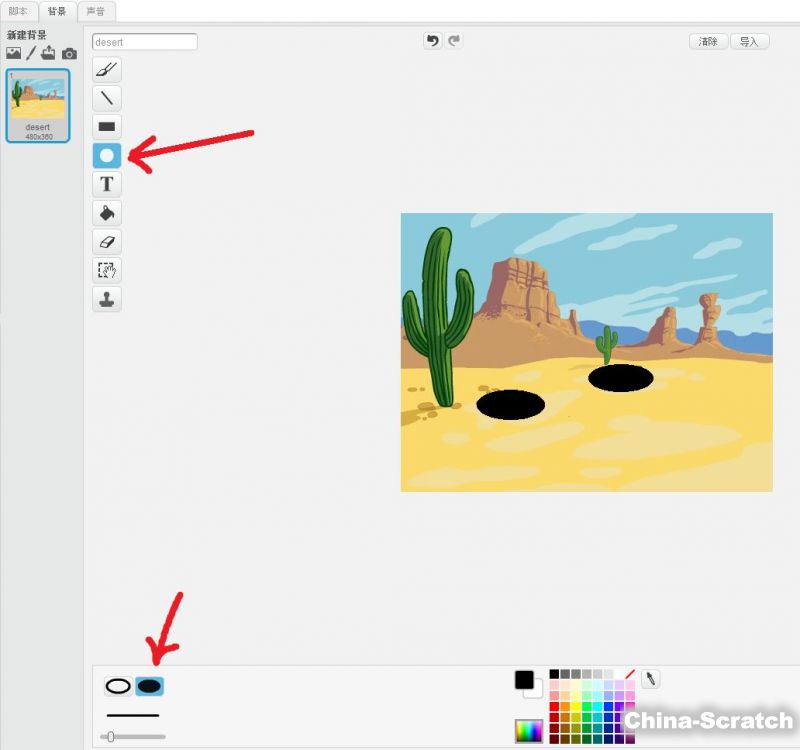This screenshot has width=800, height=750.
Task: Choose the filled ellipse mode
Action: pyautogui.click(x=150, y=686)
